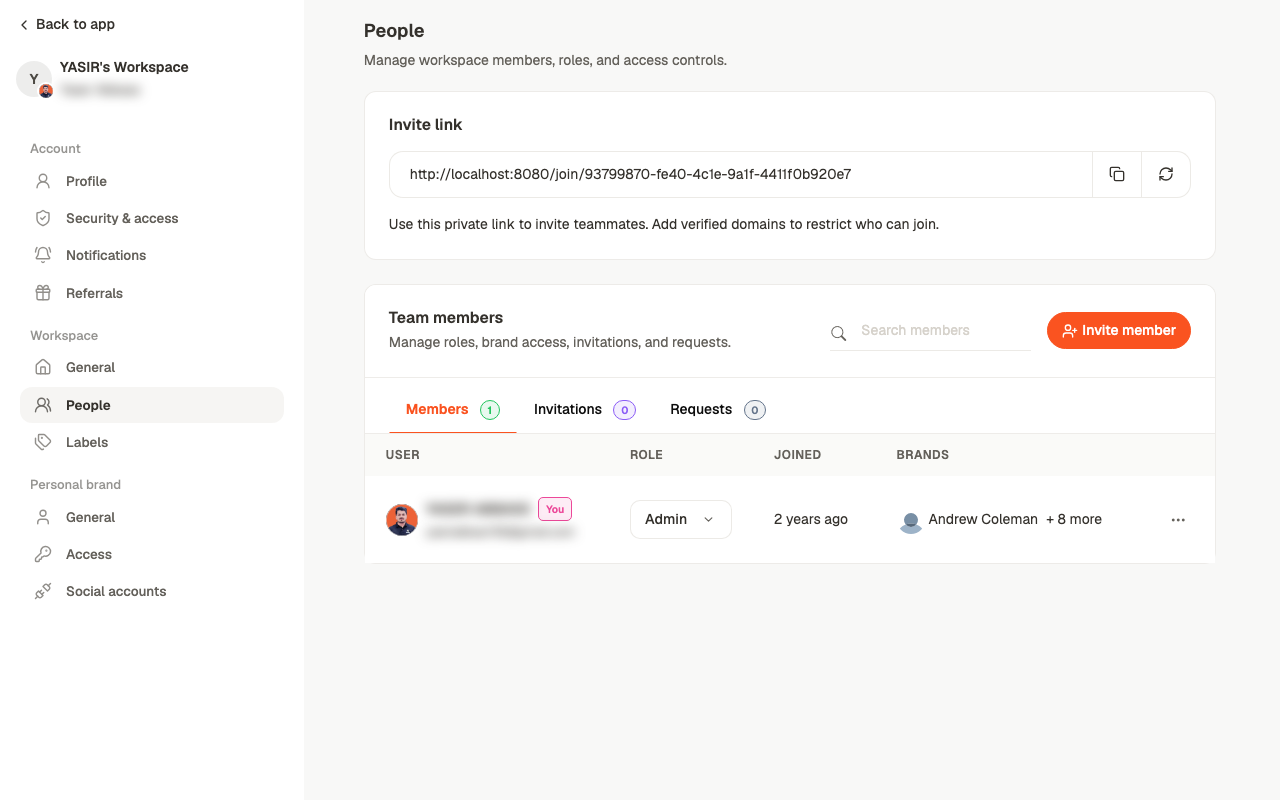Switch to the Invitations tab
Screen dimensions: 1280x800
tap(584, 409)
